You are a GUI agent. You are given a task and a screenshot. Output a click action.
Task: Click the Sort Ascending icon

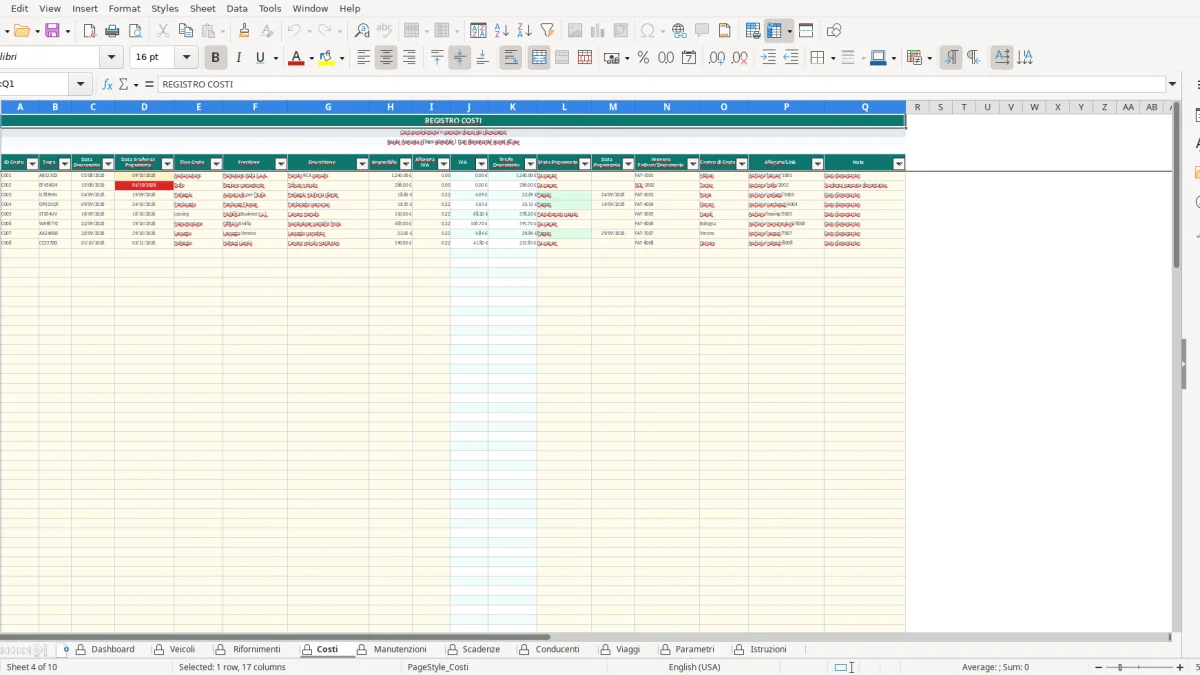[x=502, y=31]
